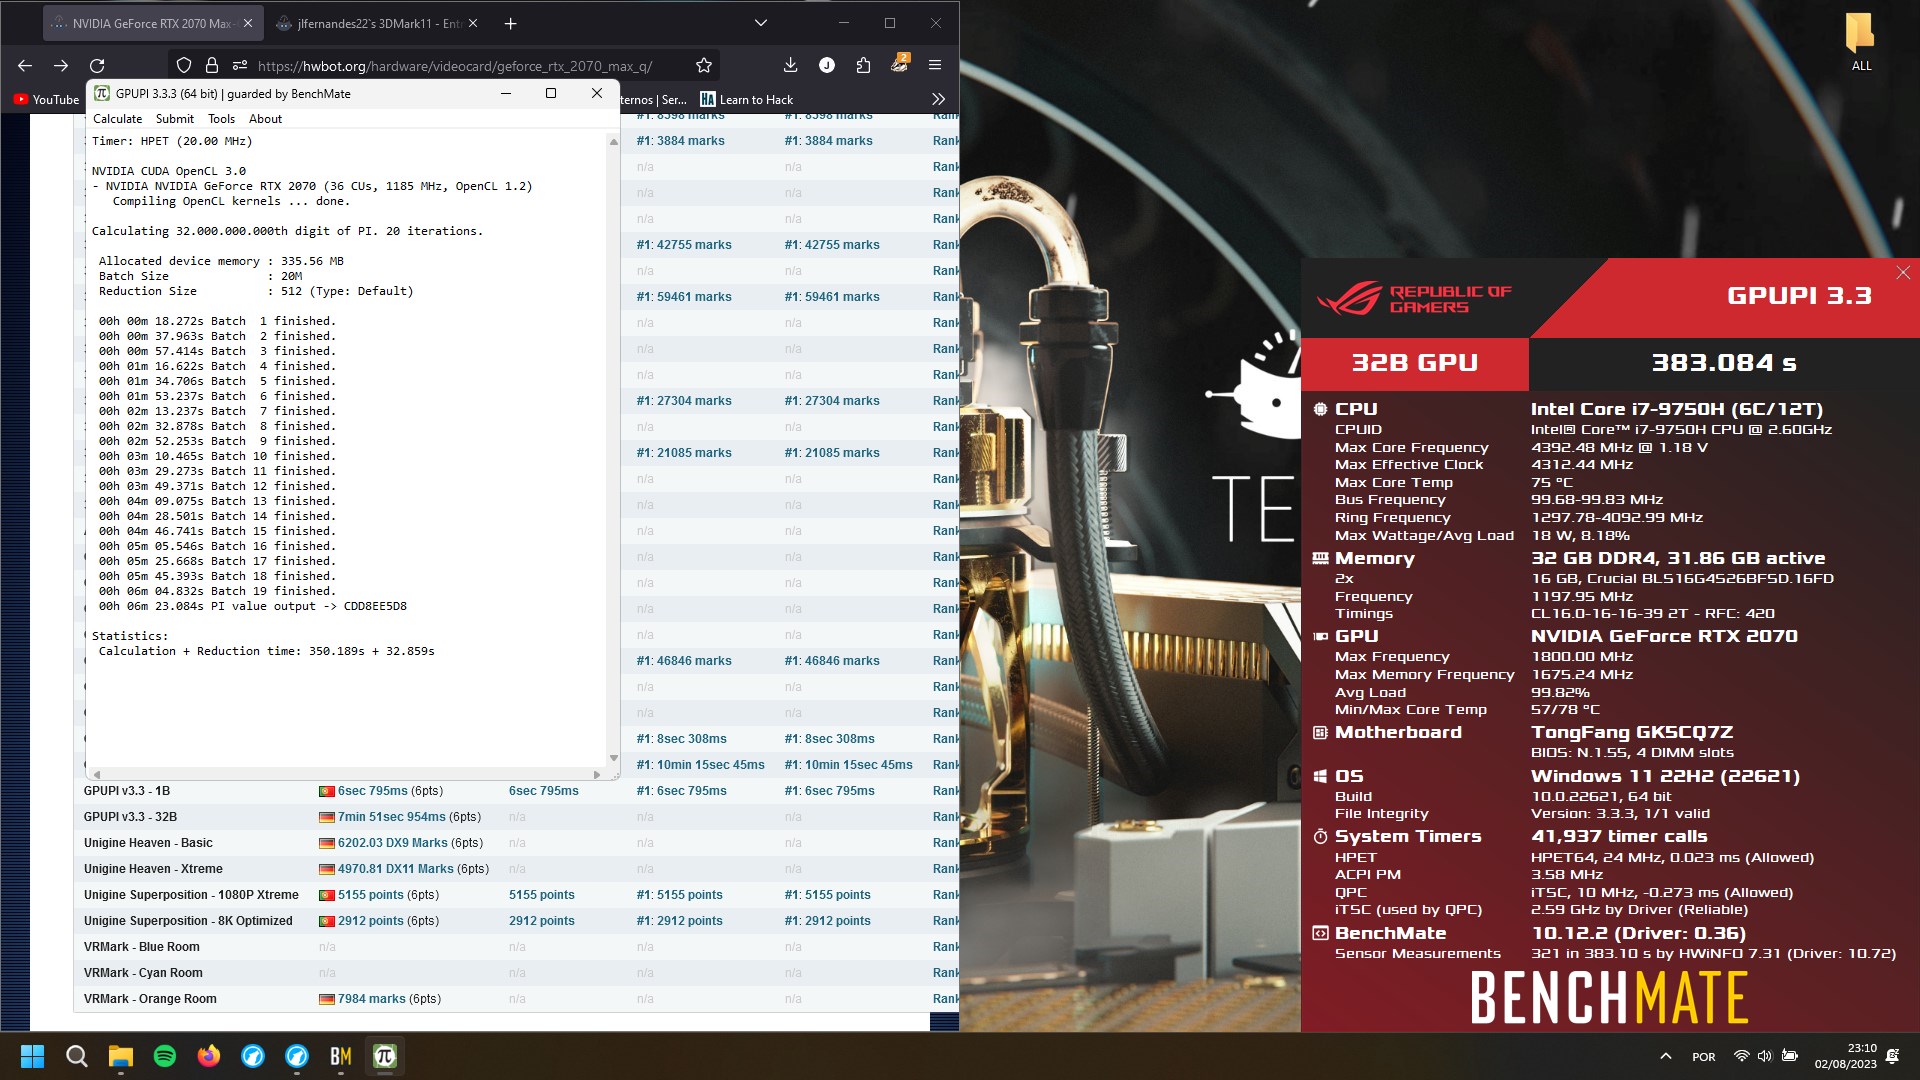This screenshot has height=1080, width=1920.
Task: Open Firefox hamburger application menu
Action: (x=935, y=65)
